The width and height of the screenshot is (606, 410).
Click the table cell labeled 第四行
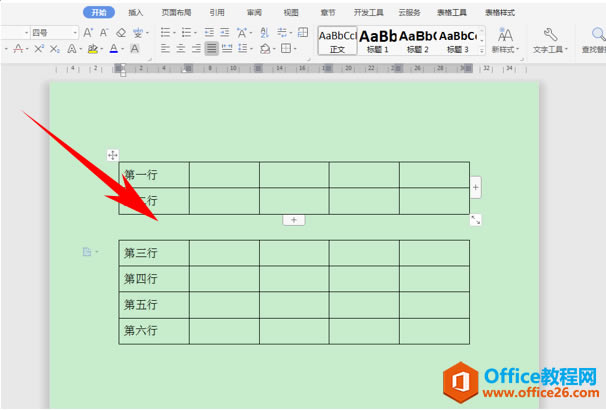coord(141,279)
